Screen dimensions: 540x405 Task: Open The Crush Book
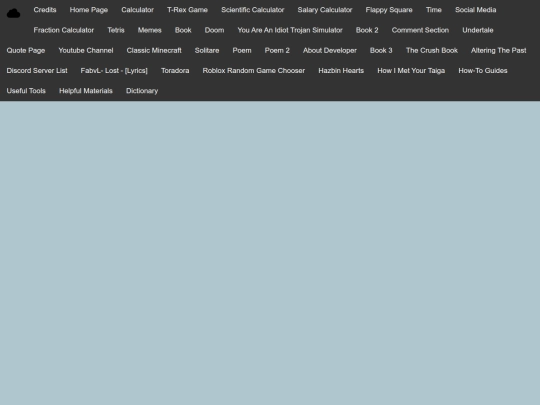[x=432, y=51]
